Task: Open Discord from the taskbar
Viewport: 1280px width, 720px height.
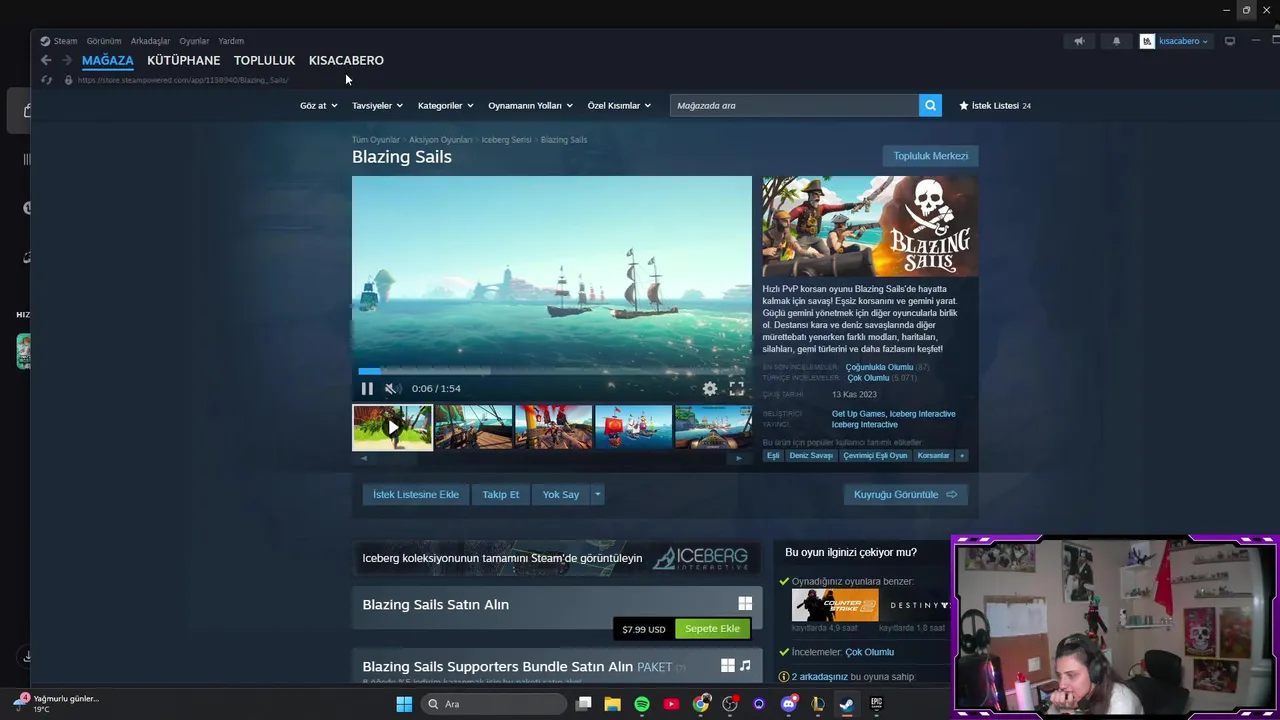Action: (x=789, y=704)
